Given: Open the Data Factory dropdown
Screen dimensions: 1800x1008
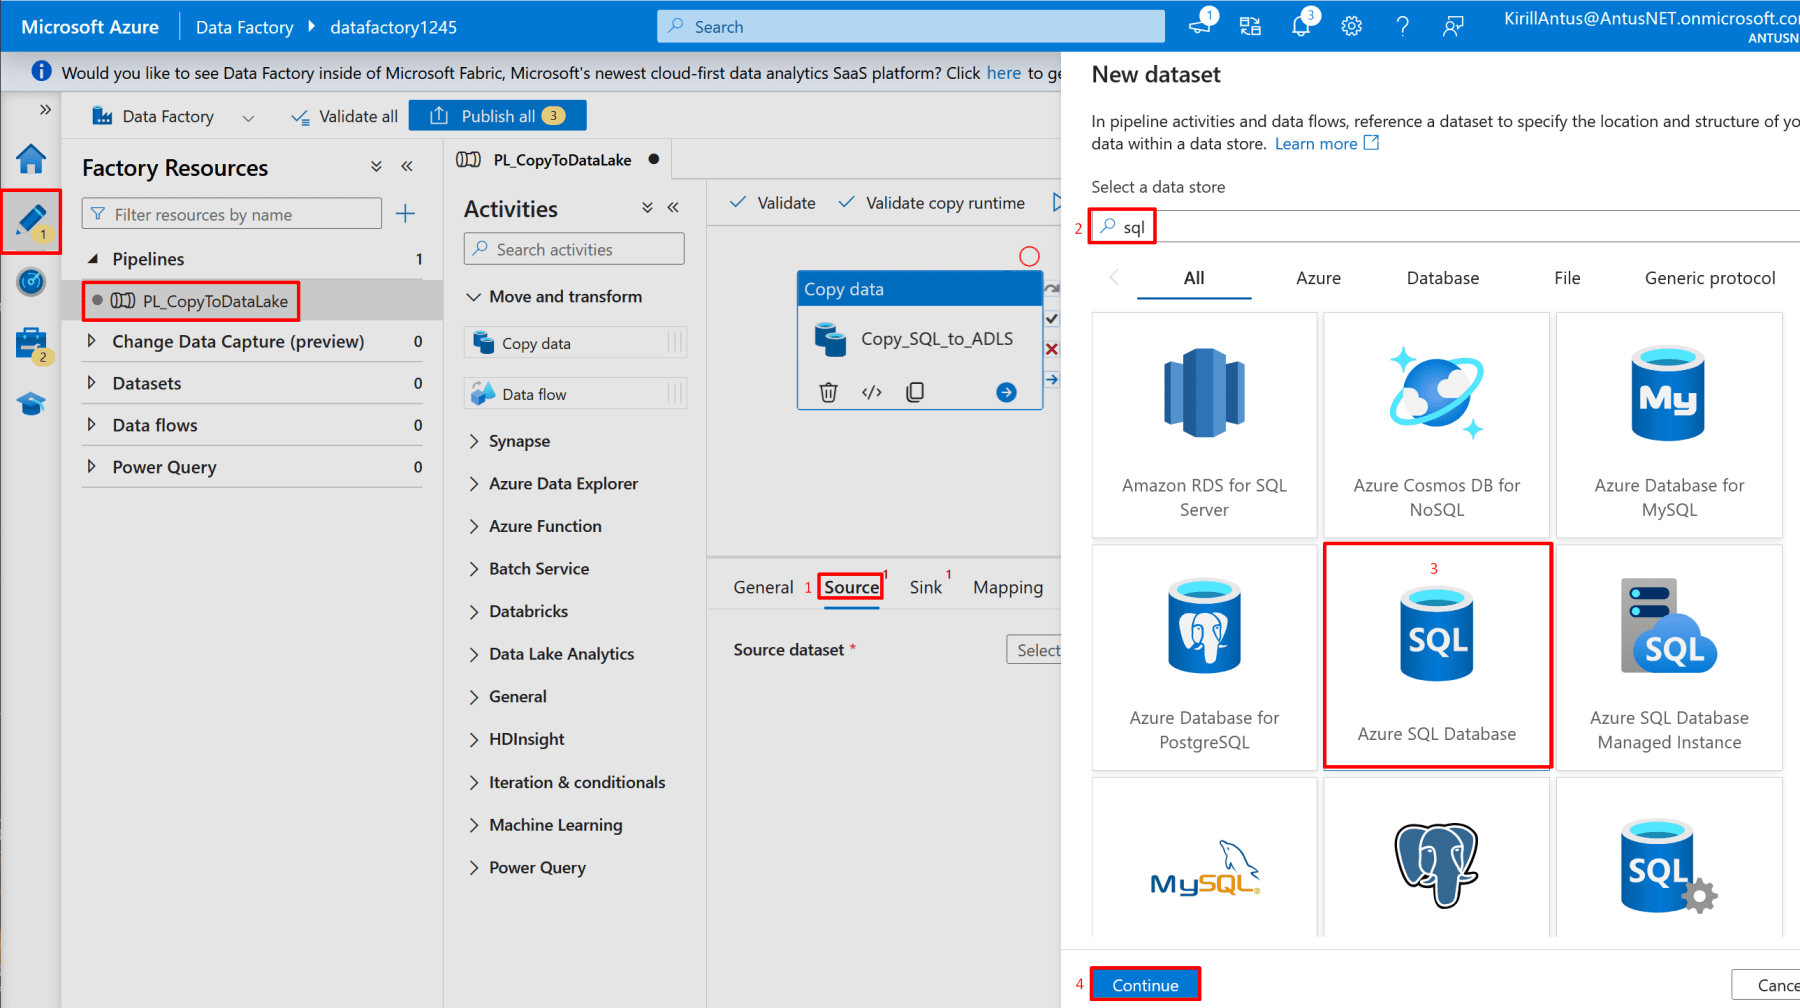Looking at the screenshot, I should point(248,117).
